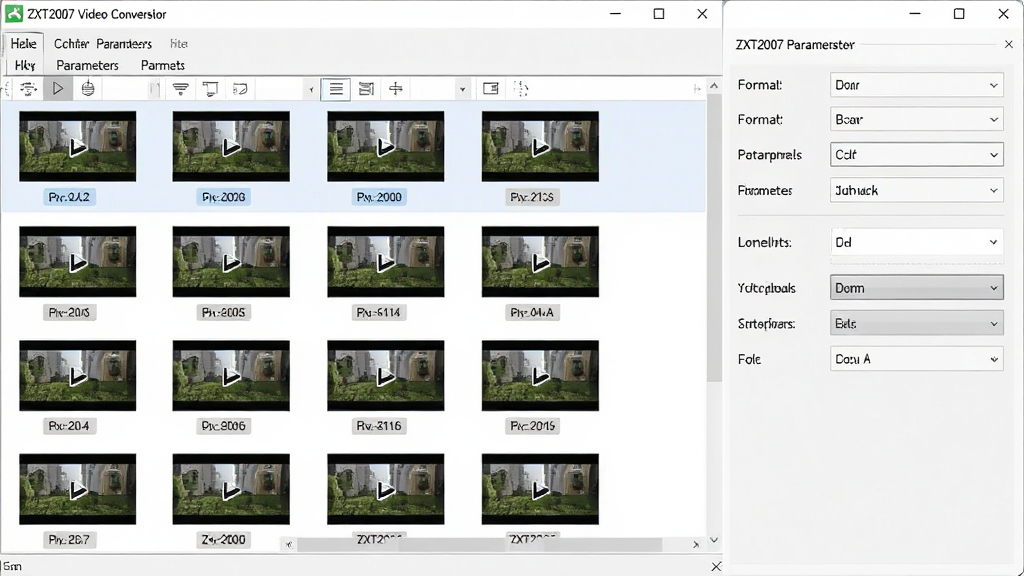Image resolution: width=1024 pixels, height=576 pixels.
Task: Open the second Format dropdown showing Boar
Action: click(916, 120)
